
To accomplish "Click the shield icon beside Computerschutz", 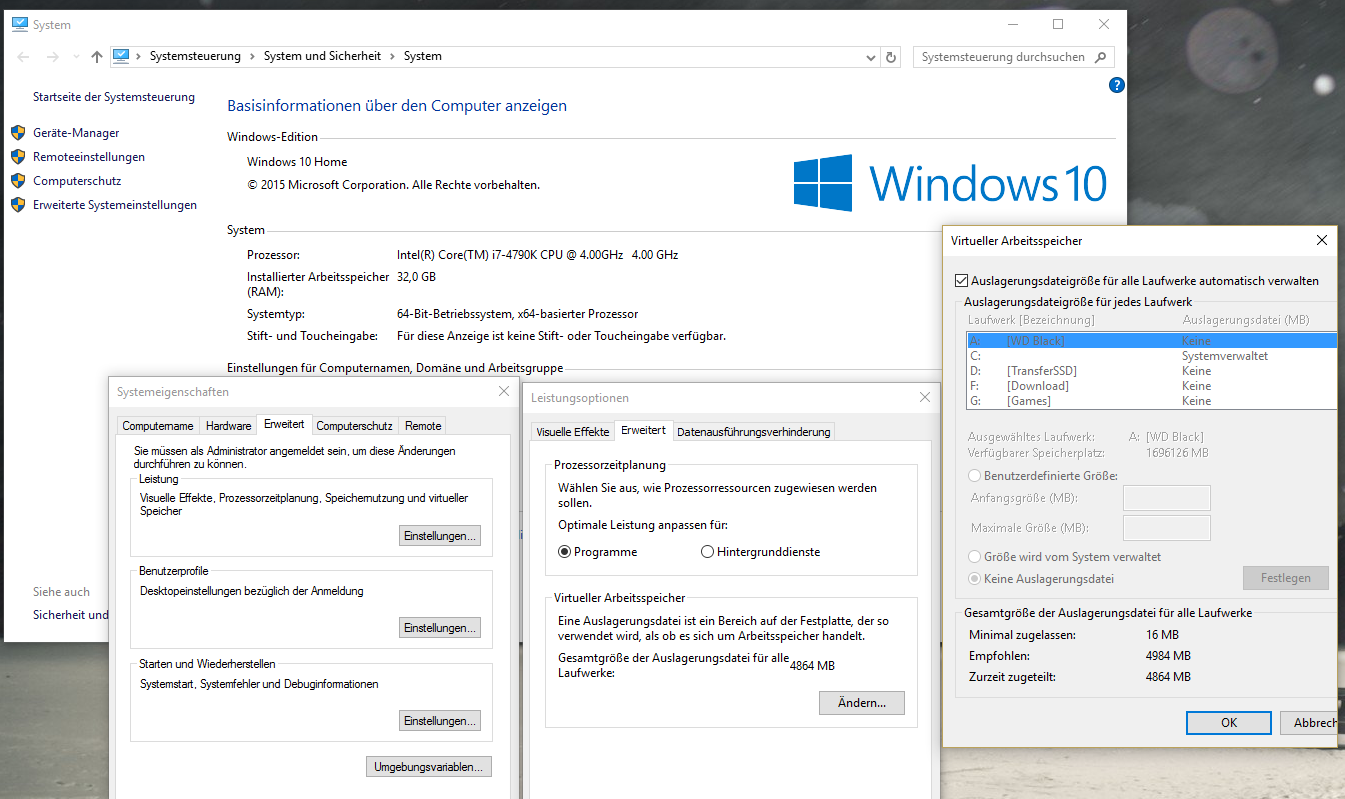I will pos(17,180).
